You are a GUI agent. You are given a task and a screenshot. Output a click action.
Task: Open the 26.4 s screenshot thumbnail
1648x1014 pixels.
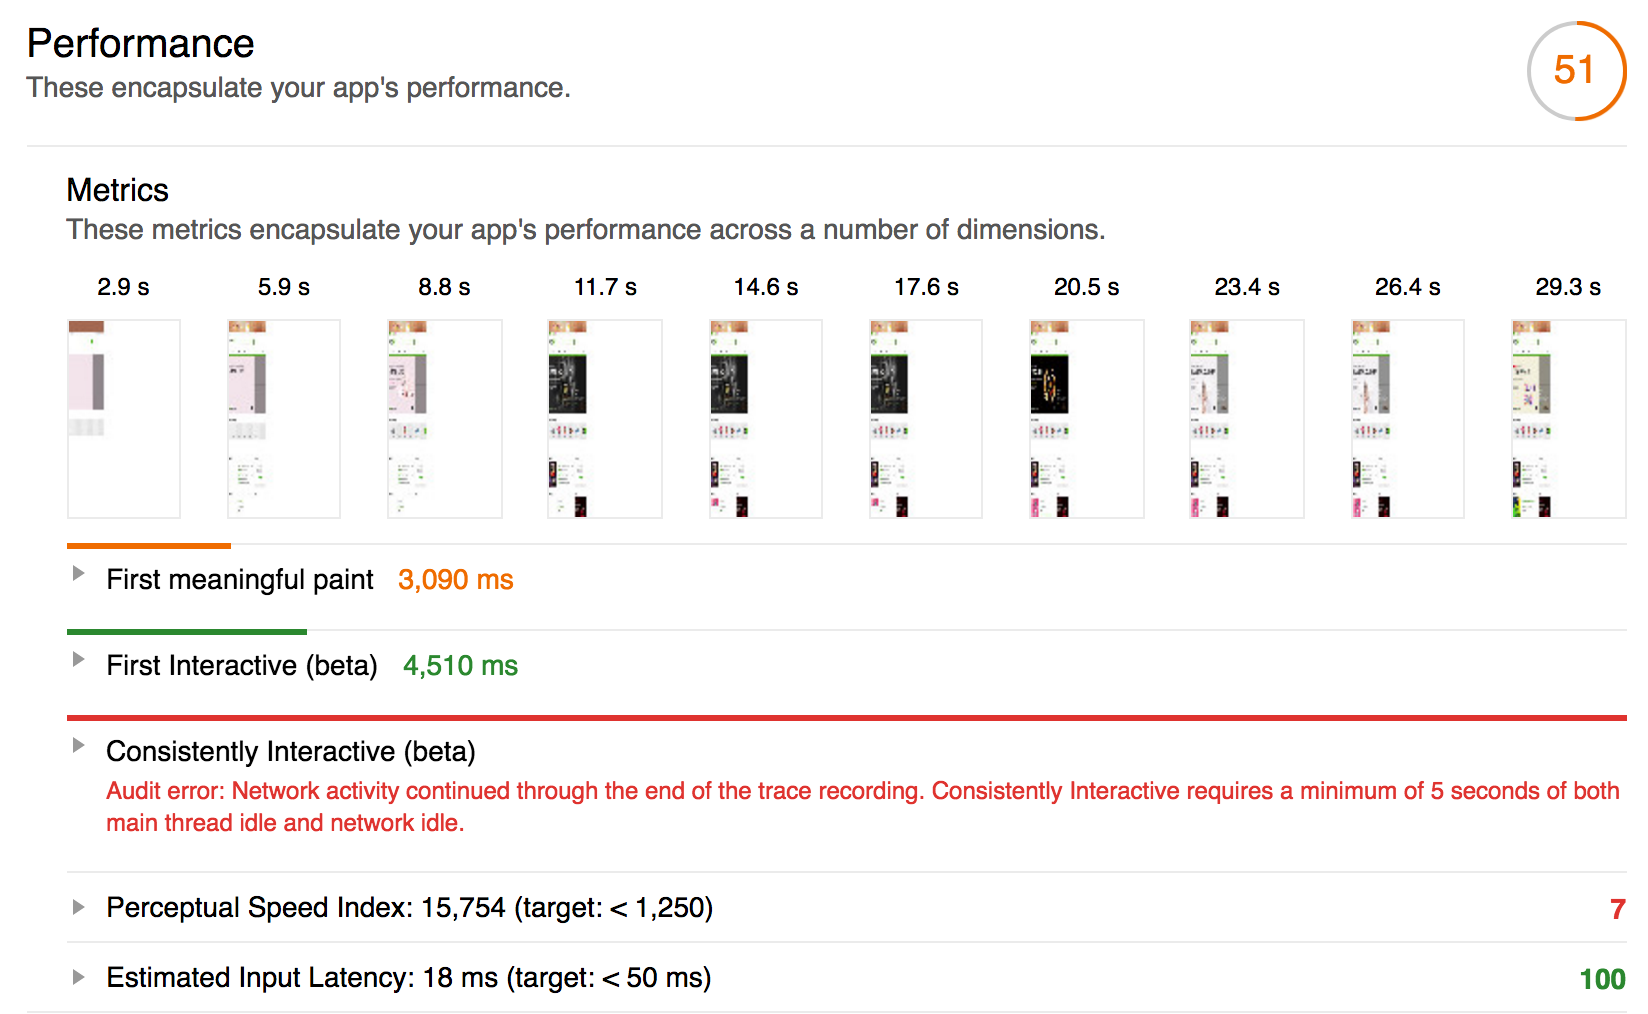pyautogui.click(x=1408, y=418)
